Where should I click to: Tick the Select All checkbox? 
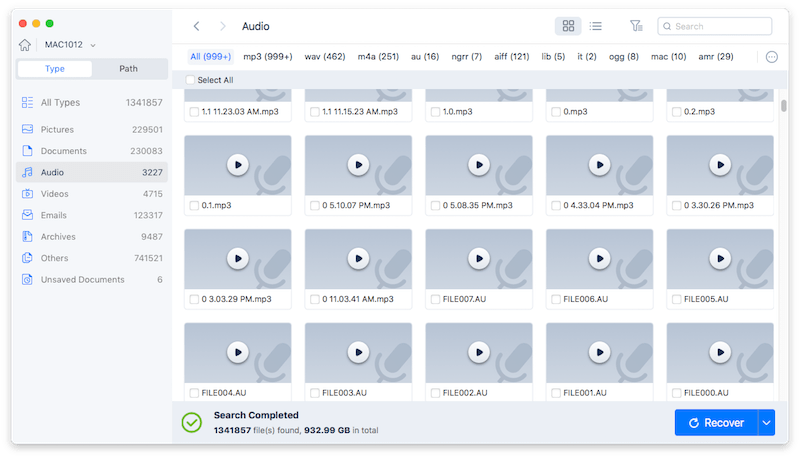(x=190, y=80)
